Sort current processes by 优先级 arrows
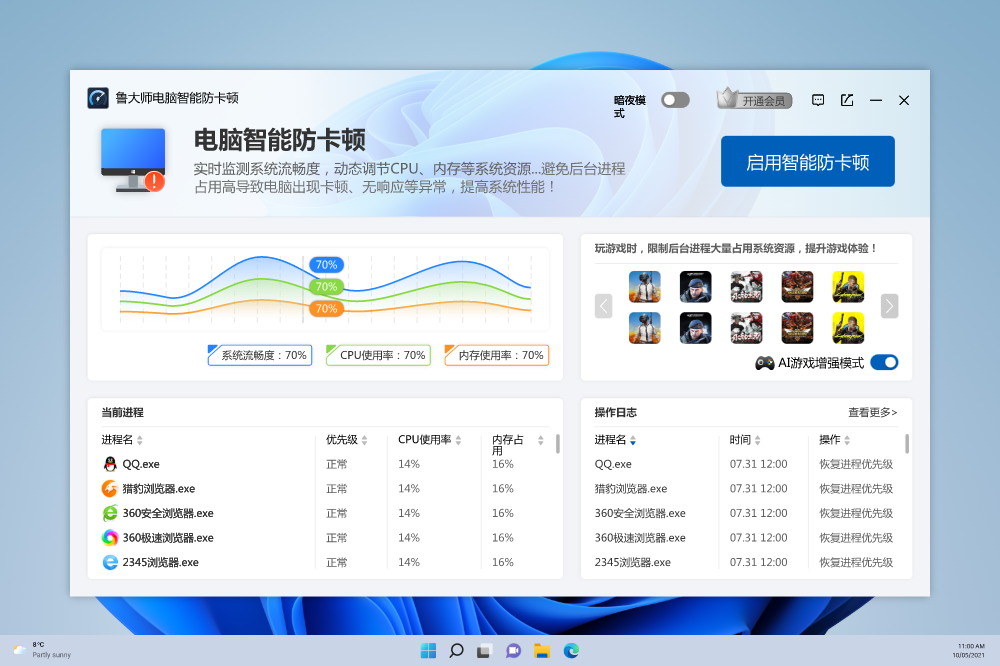1000x666 pixels. click(x=364, y=440)
